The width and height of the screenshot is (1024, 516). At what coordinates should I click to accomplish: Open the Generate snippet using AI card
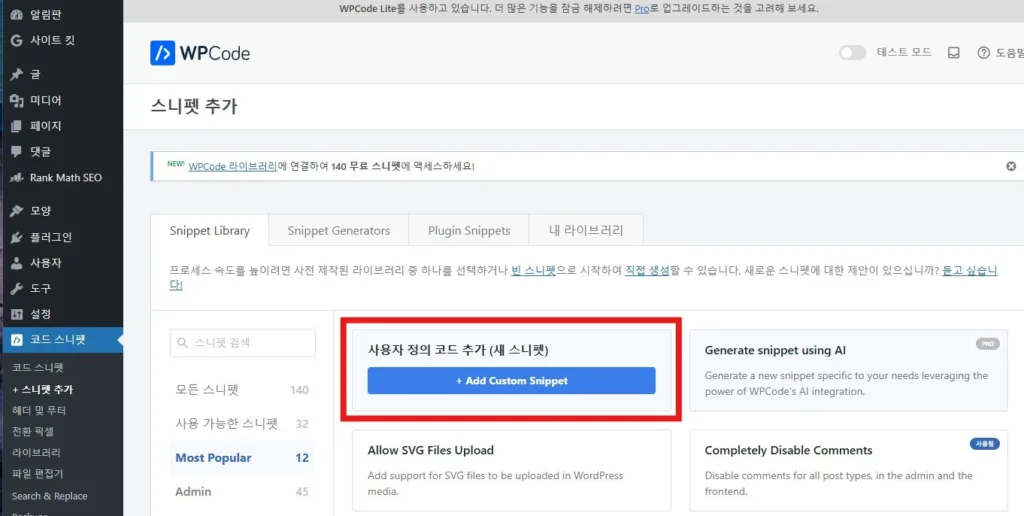(848, 370)
